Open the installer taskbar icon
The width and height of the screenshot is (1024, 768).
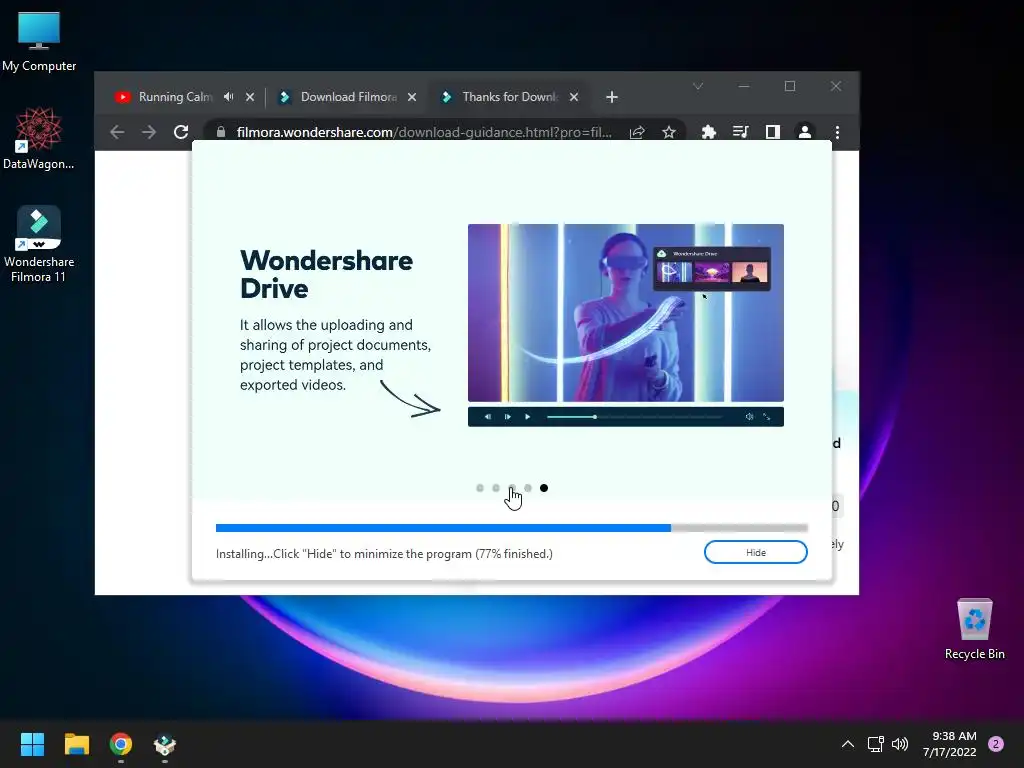[x=165, y=744]
